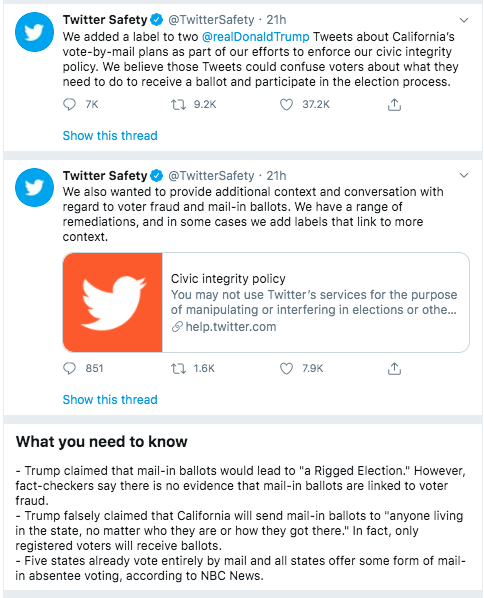
Task: Open the second tweet's Twitter Safety profile avatar
Action: [x=34, y=187]
